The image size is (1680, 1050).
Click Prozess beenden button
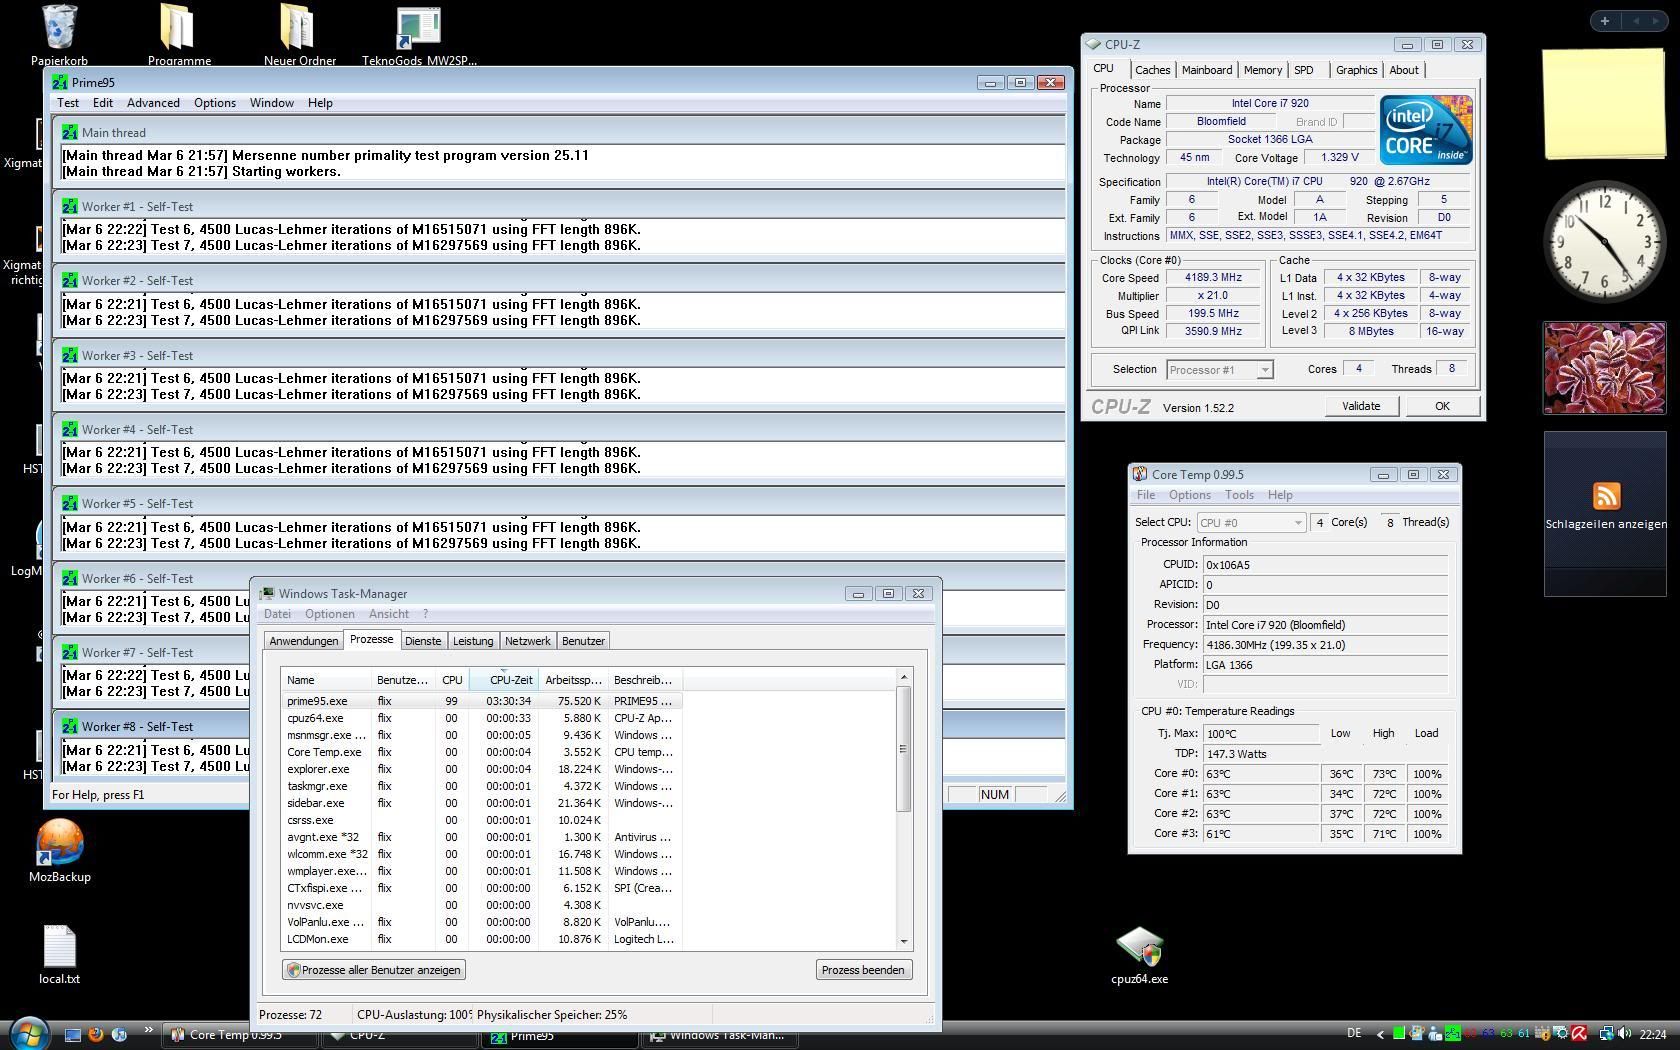pyautogui.click(x=864, y=970)
